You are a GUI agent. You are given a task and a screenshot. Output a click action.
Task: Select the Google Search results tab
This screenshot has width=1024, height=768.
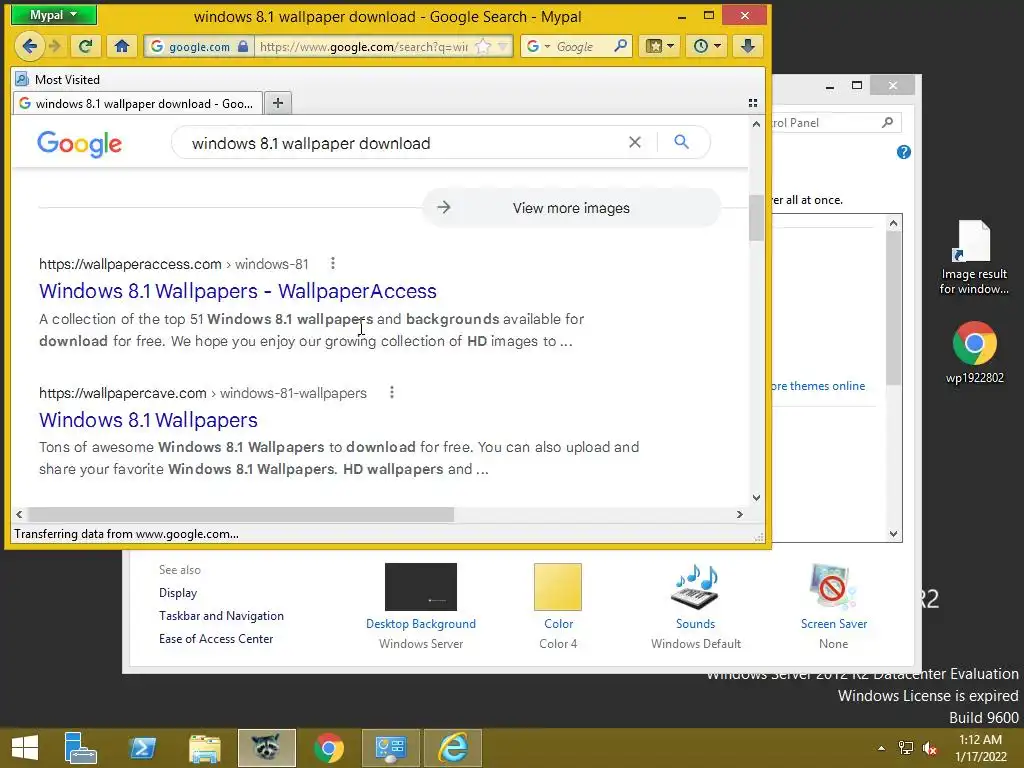138,103
